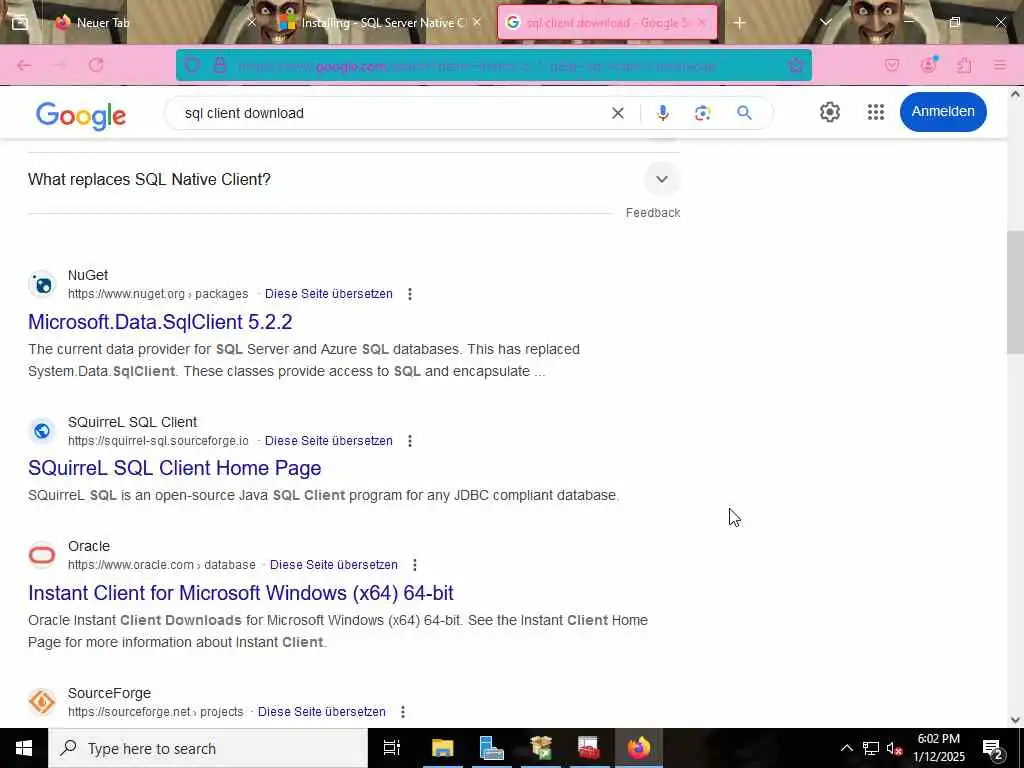Close the Installing SQL Server tab
This screenshot has width=1024, height=768.
click(477, 22)
